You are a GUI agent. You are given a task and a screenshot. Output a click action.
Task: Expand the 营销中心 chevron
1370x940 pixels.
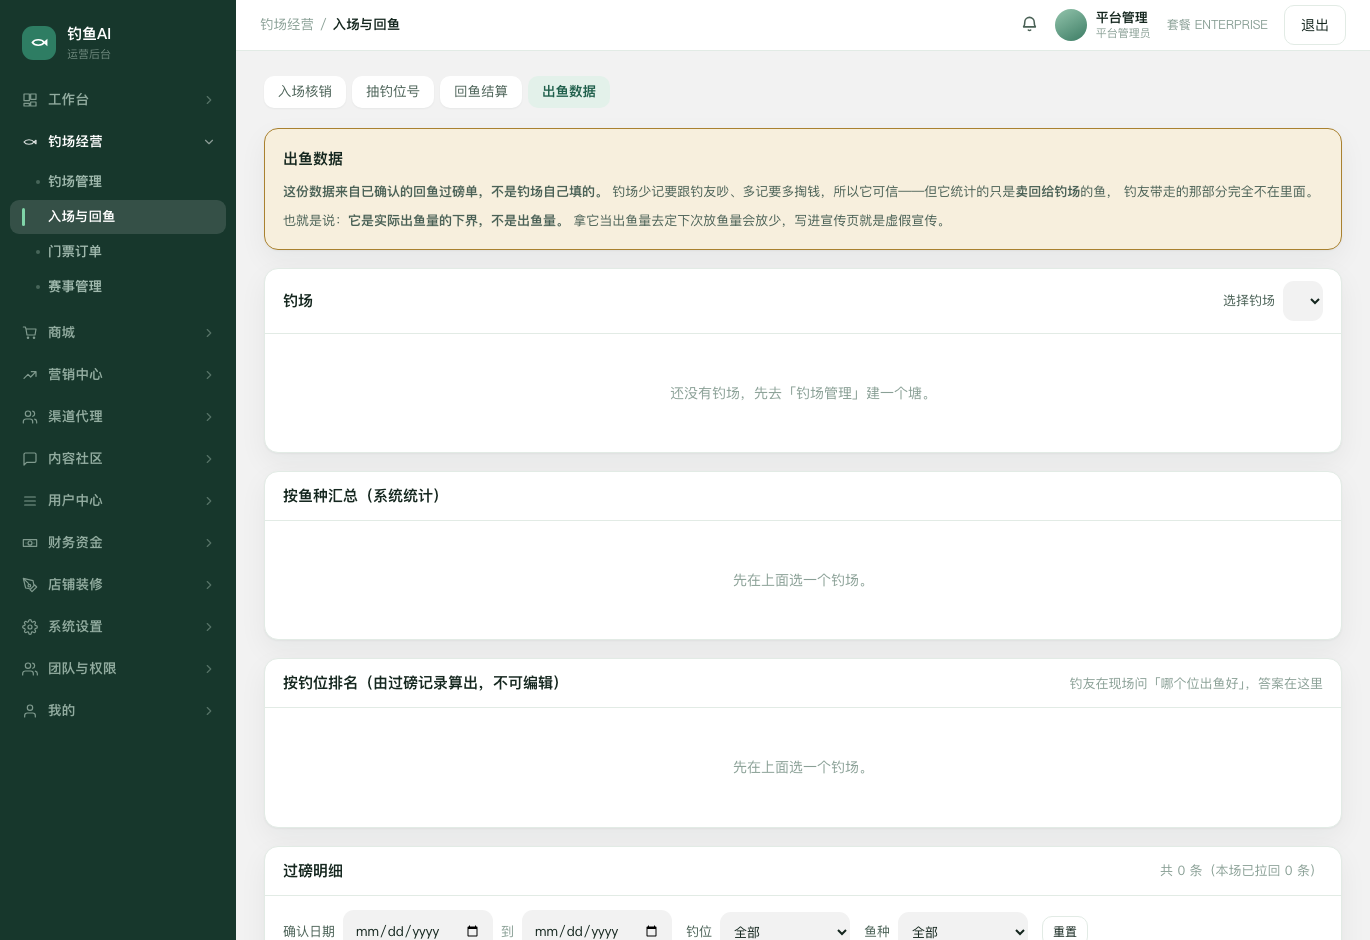coord(209,375)
